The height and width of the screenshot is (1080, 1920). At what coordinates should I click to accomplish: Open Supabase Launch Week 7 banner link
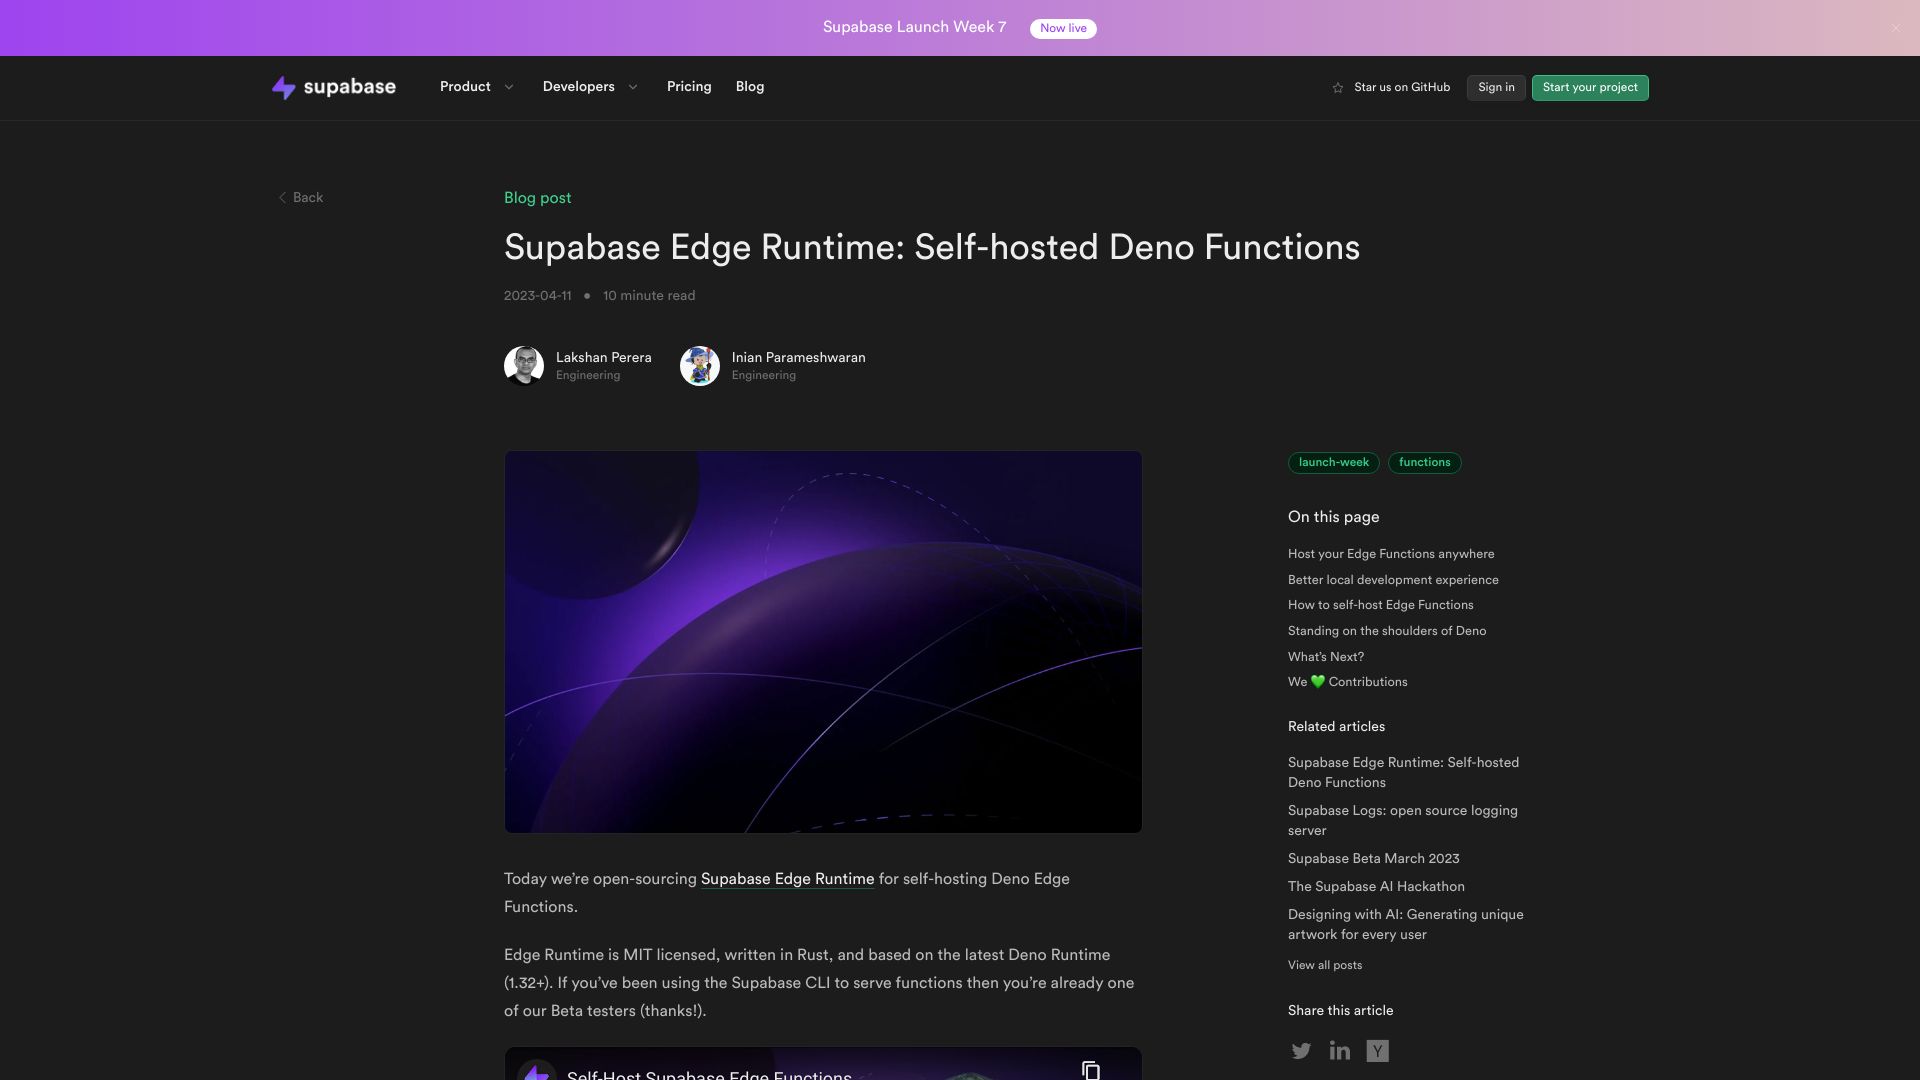click(x=914, y=28)
